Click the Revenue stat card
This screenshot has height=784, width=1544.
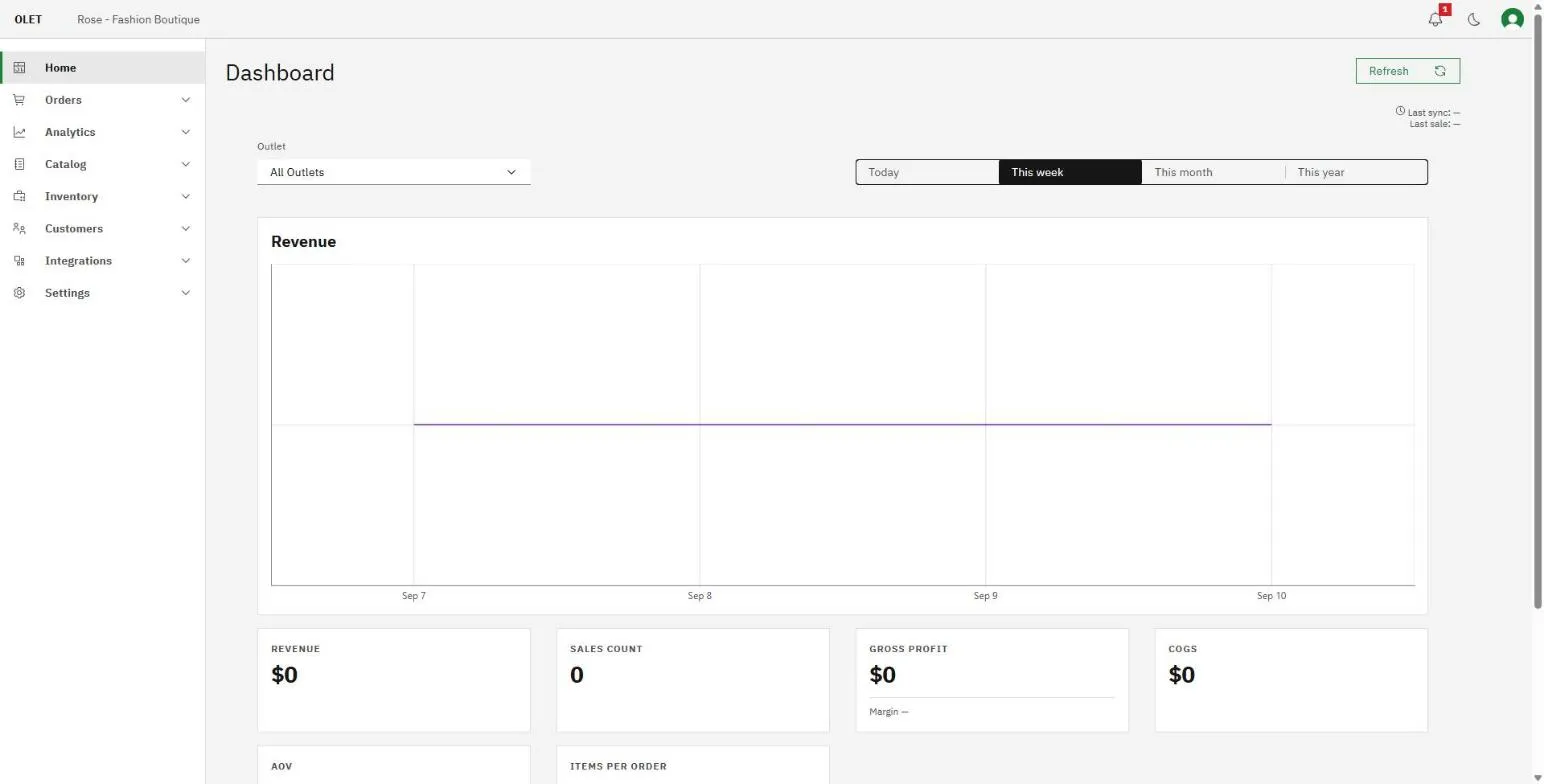[394, 680]
